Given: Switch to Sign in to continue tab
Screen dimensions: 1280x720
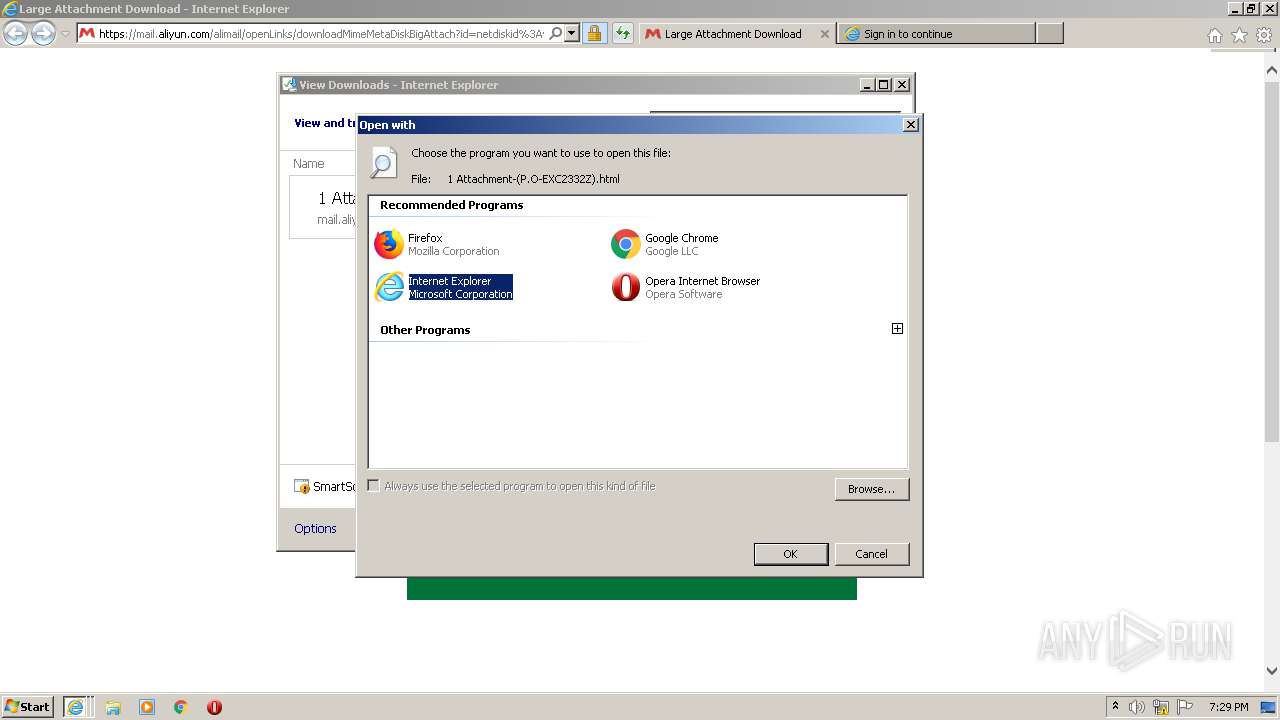Looking at the screenshot, I should 936,34.
